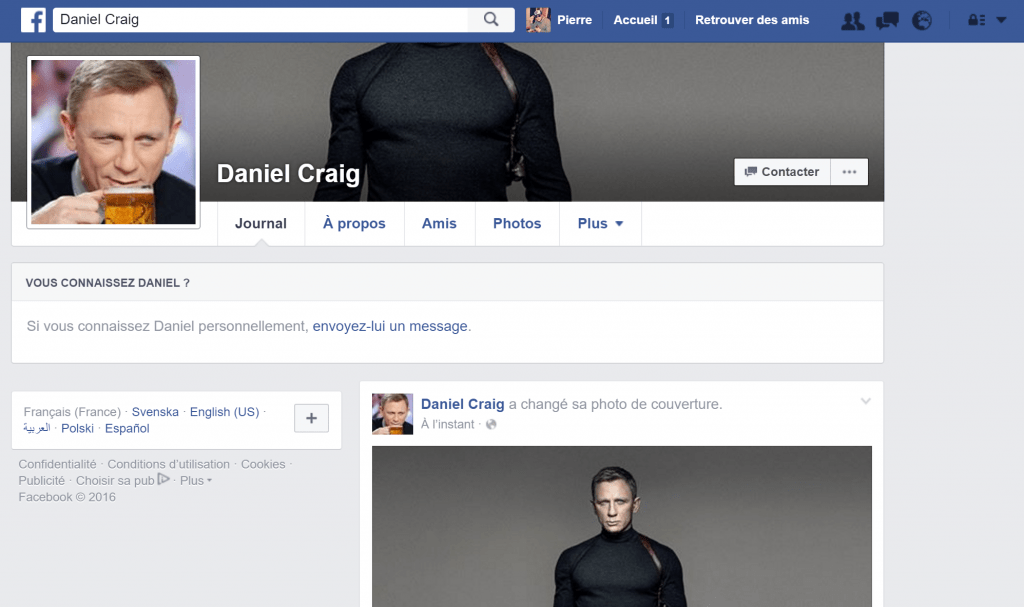Click the Facebook logo icon

click(33, 20)
